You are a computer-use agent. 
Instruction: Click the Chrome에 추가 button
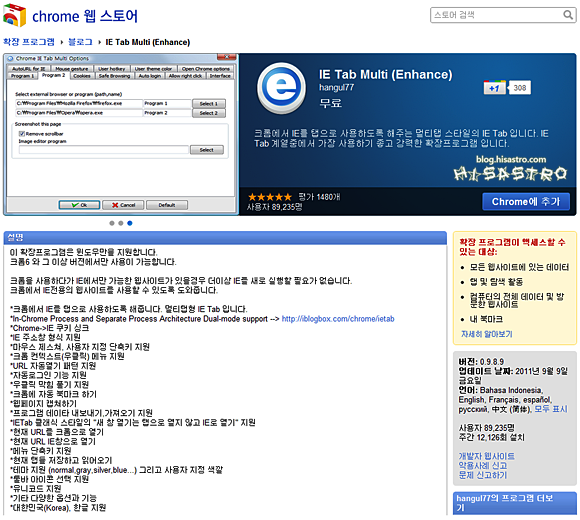(x=526, y=202)
